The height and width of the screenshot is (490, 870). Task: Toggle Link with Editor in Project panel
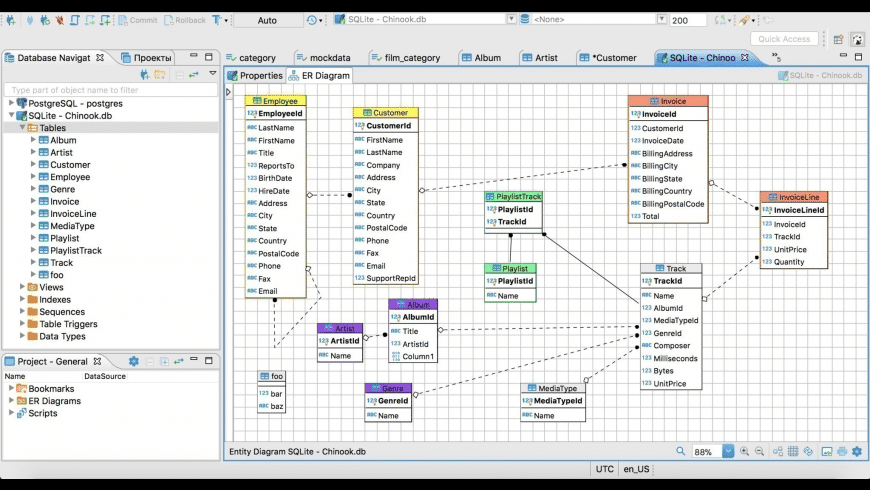[178, 361]
